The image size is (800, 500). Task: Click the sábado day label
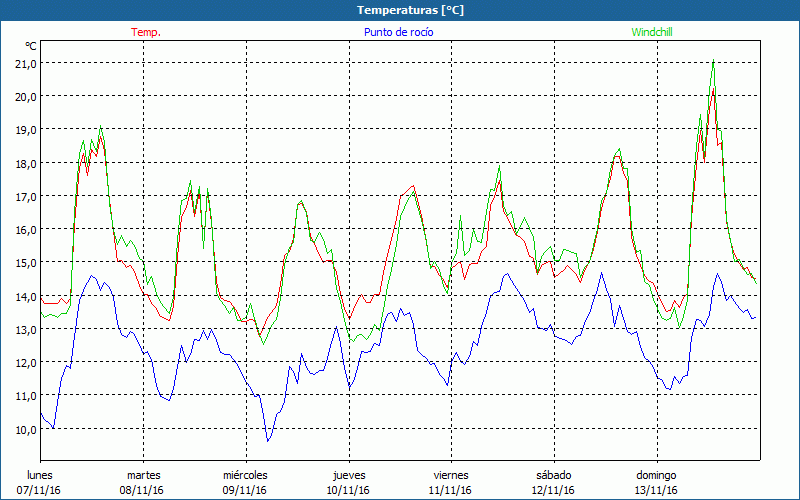pyautogui.click(x=553, y=475)
